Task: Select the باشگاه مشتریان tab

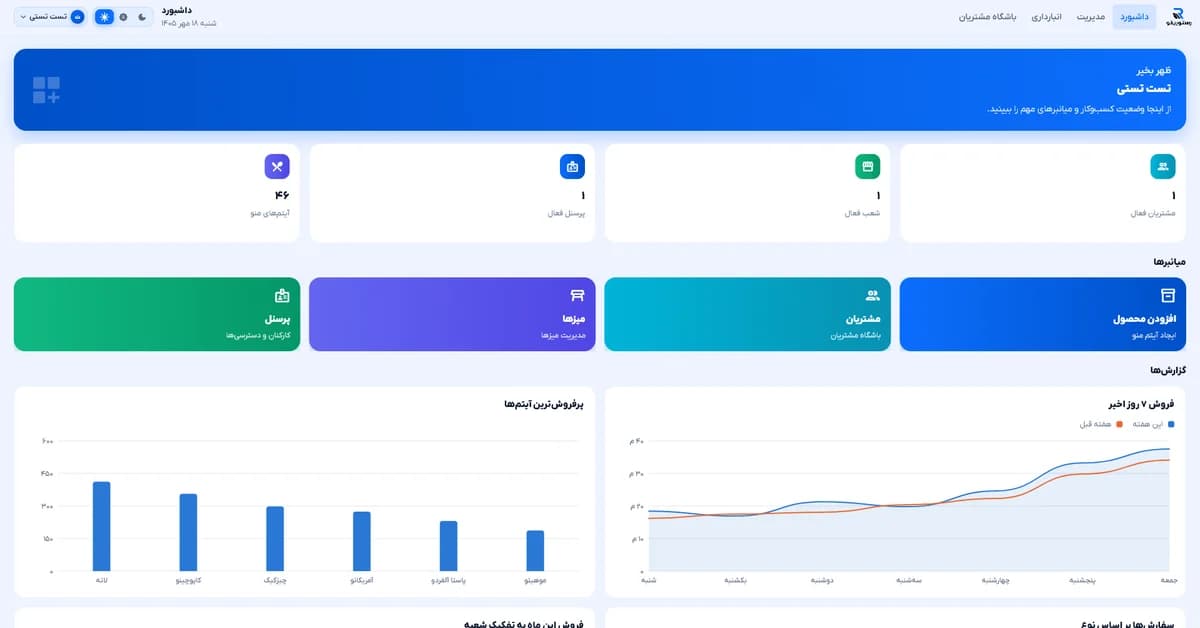Action: coord(988,17)
